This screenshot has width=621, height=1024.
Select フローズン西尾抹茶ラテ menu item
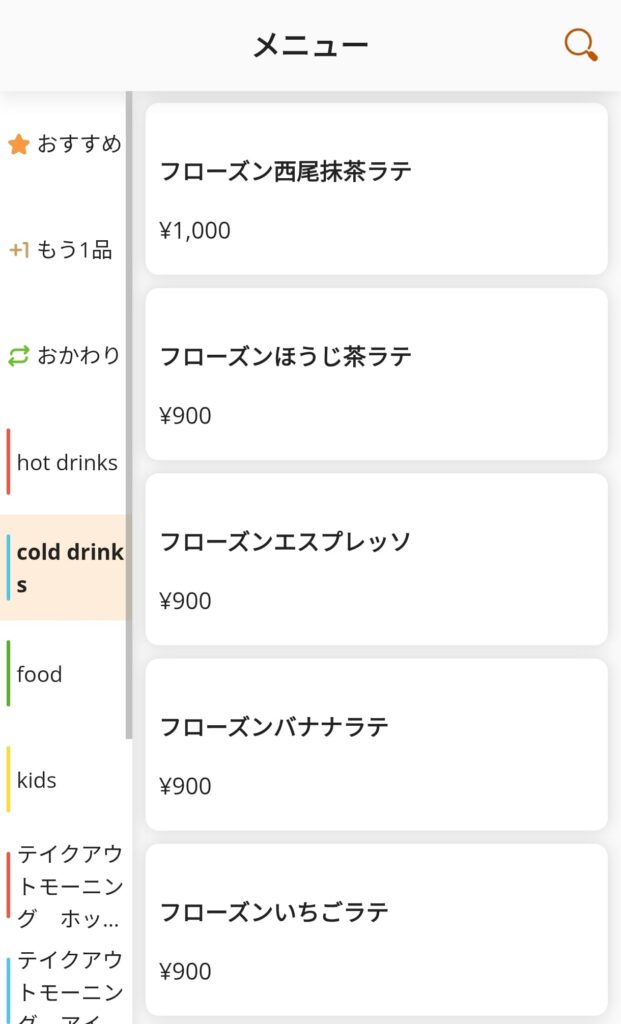point(376,189)
